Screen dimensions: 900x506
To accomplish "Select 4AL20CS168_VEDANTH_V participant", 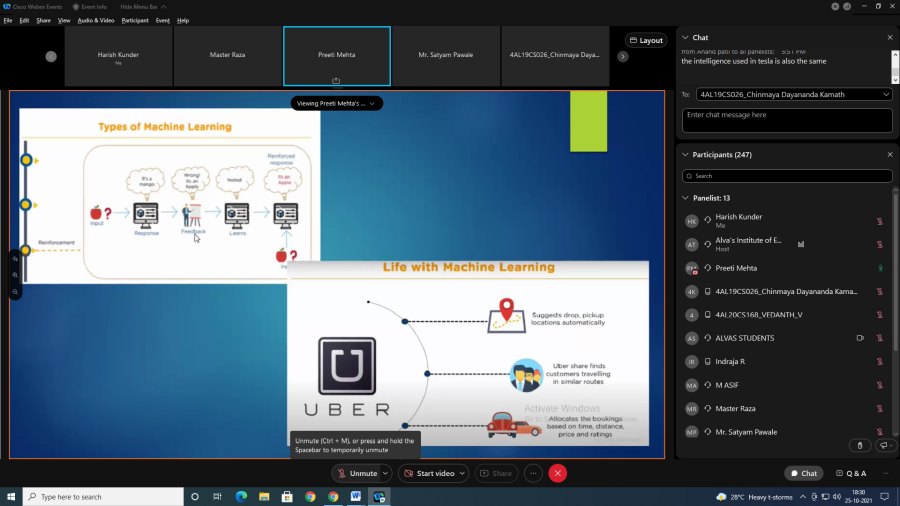I will [785, 314].
